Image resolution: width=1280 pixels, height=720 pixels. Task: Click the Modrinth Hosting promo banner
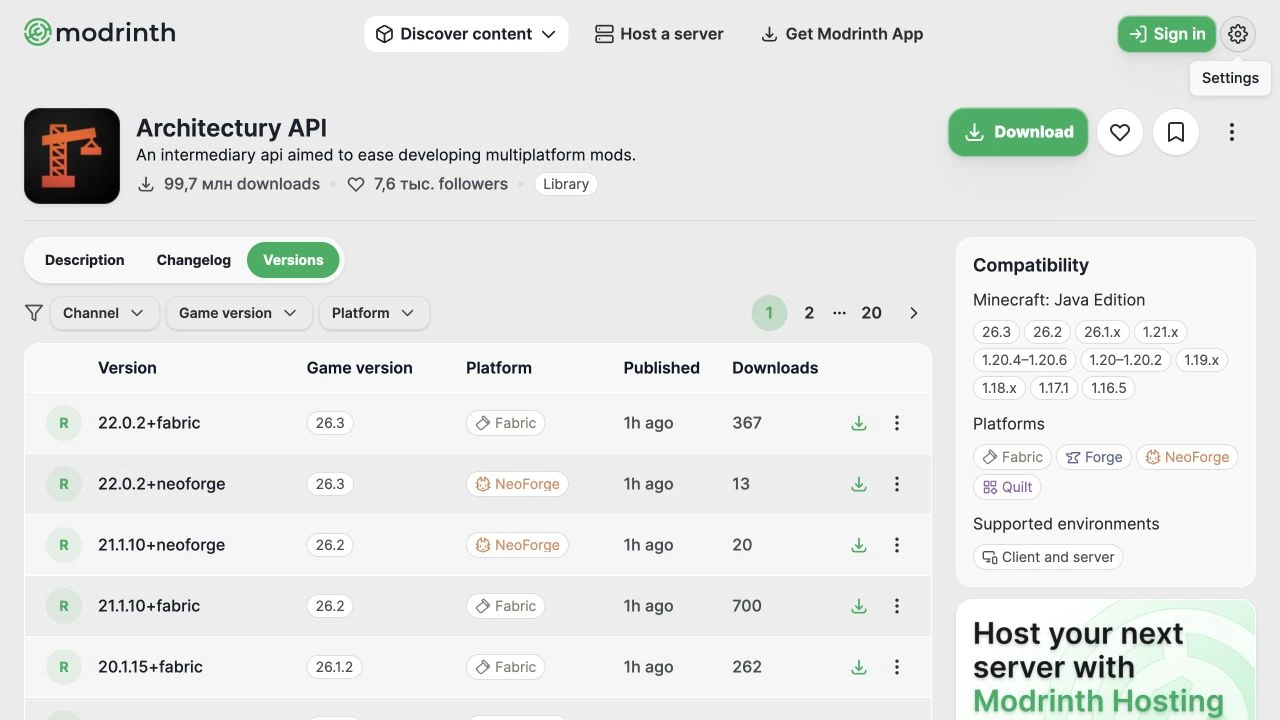pyautogui.click(x=1106, y=660)
